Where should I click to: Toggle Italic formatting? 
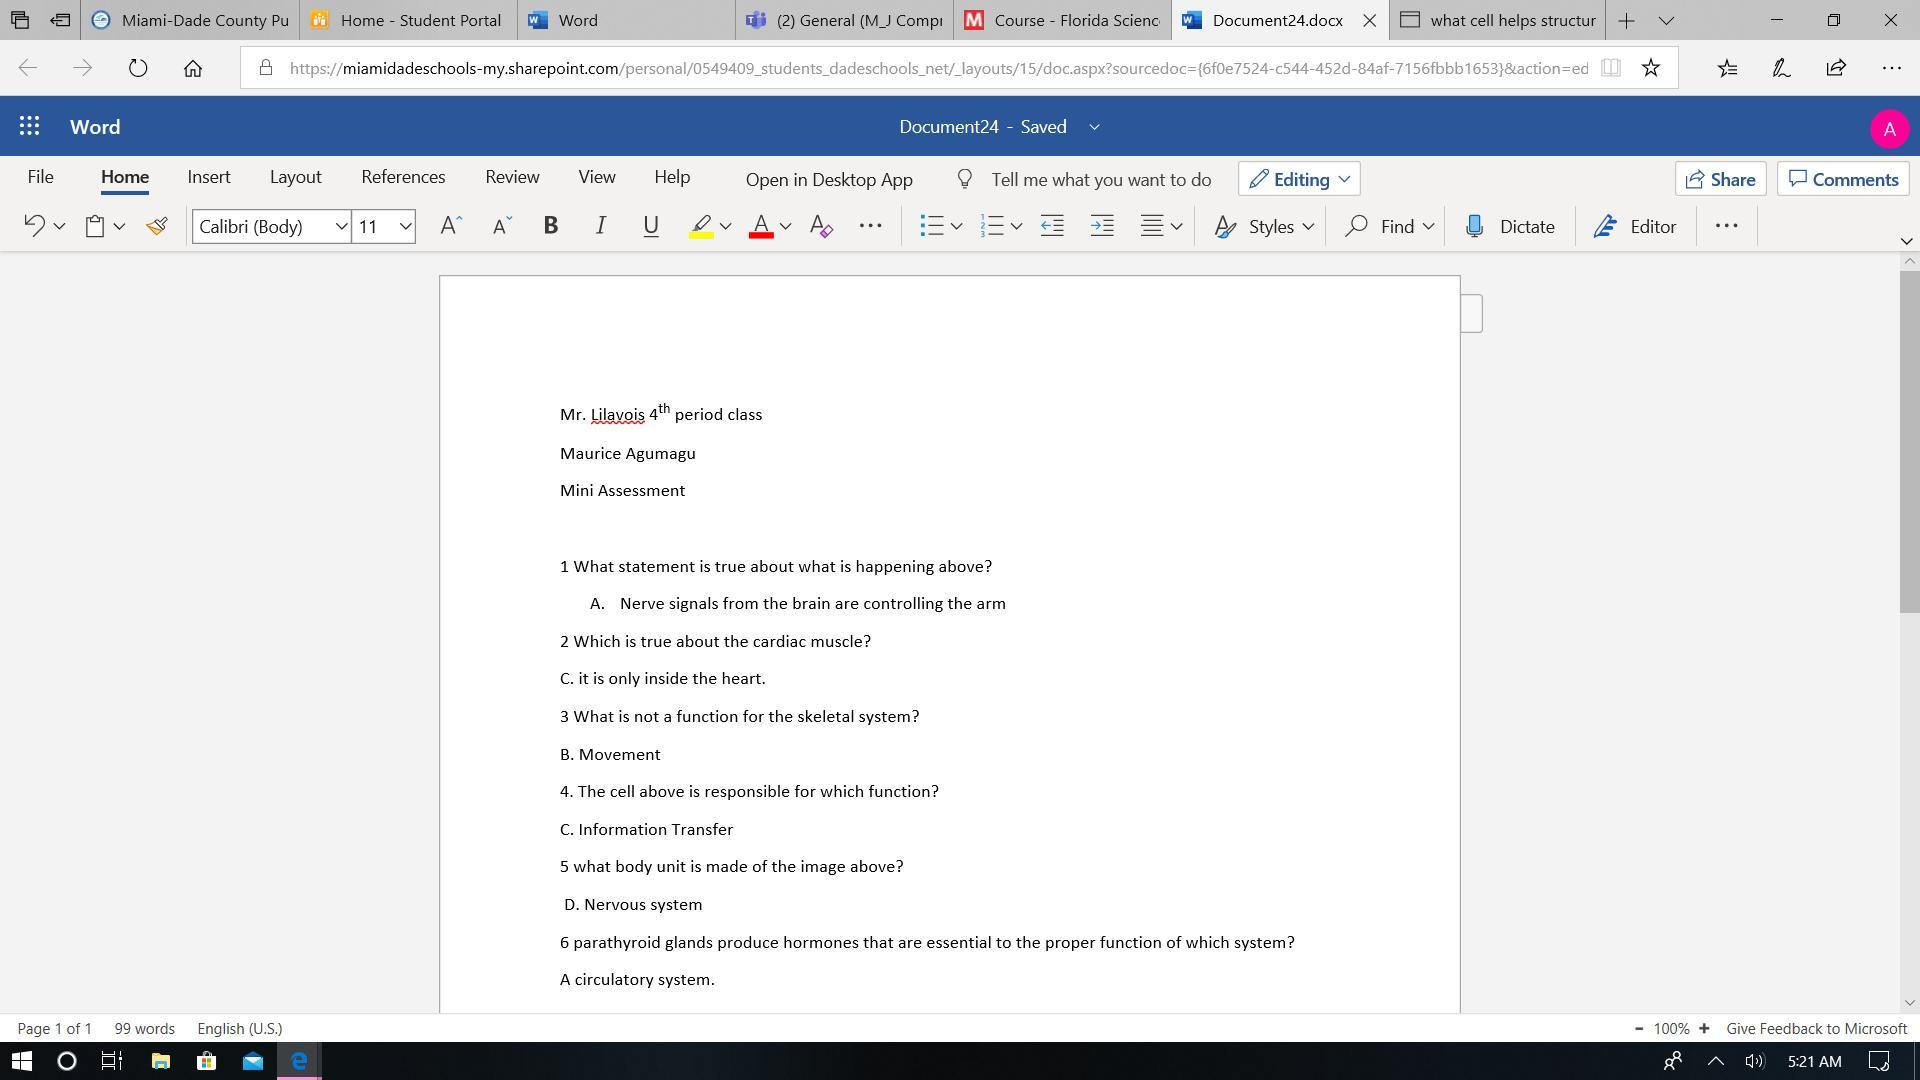(600, 226)
